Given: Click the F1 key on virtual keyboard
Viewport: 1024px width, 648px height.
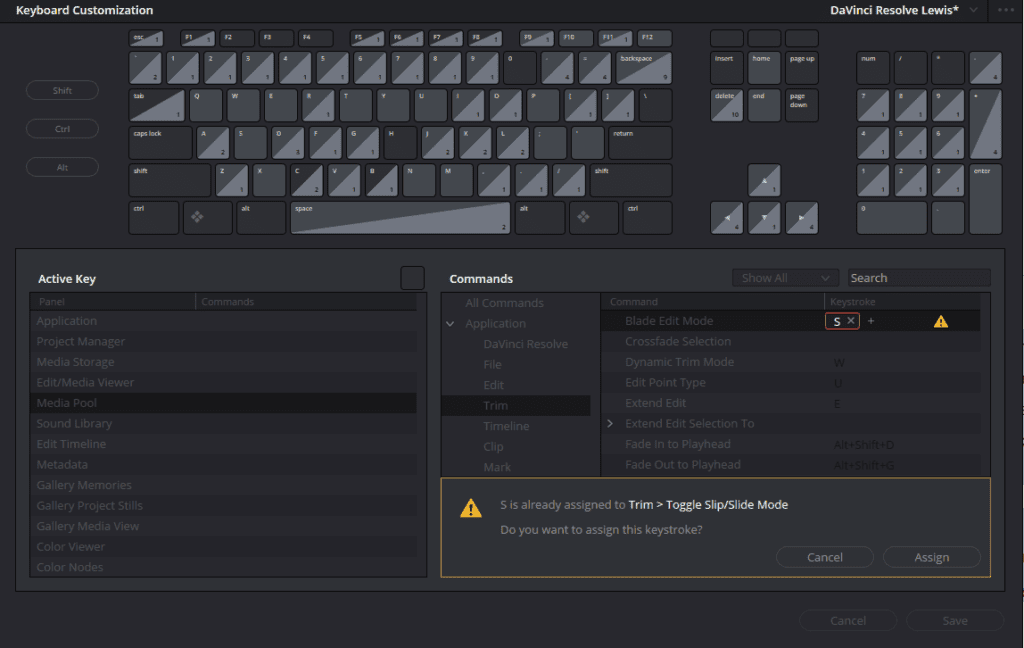Looking at the screenshot, I should point(197,38).
